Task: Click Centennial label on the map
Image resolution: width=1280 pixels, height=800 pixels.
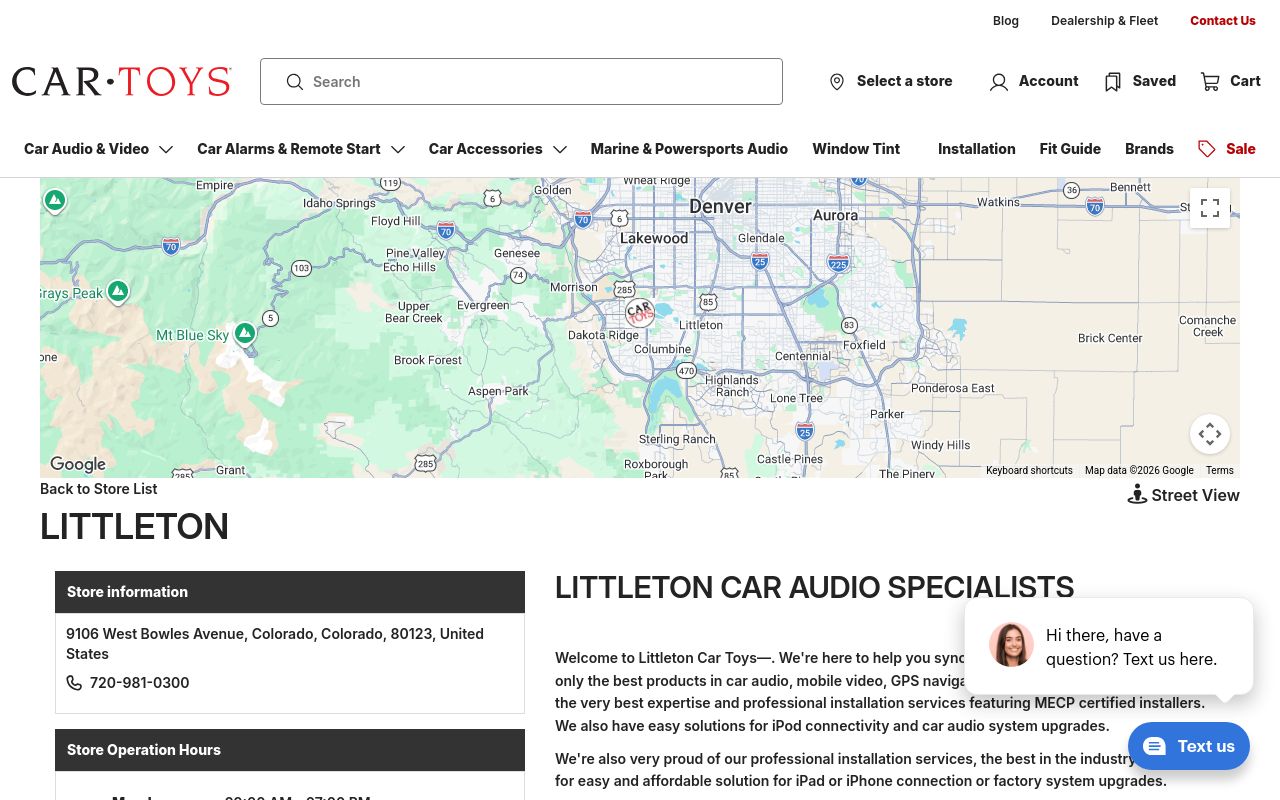Action: (803, 356)
